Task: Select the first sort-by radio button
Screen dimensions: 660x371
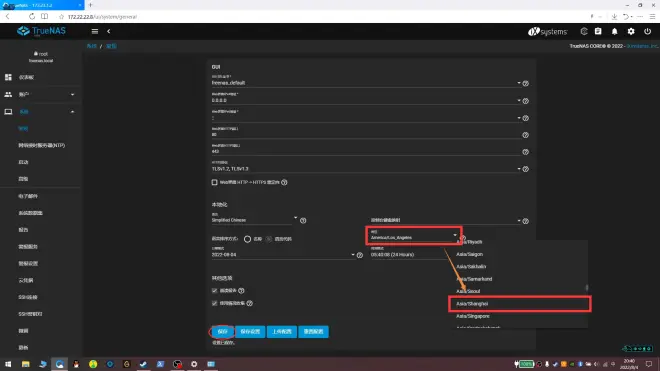Action: (248, 239)
